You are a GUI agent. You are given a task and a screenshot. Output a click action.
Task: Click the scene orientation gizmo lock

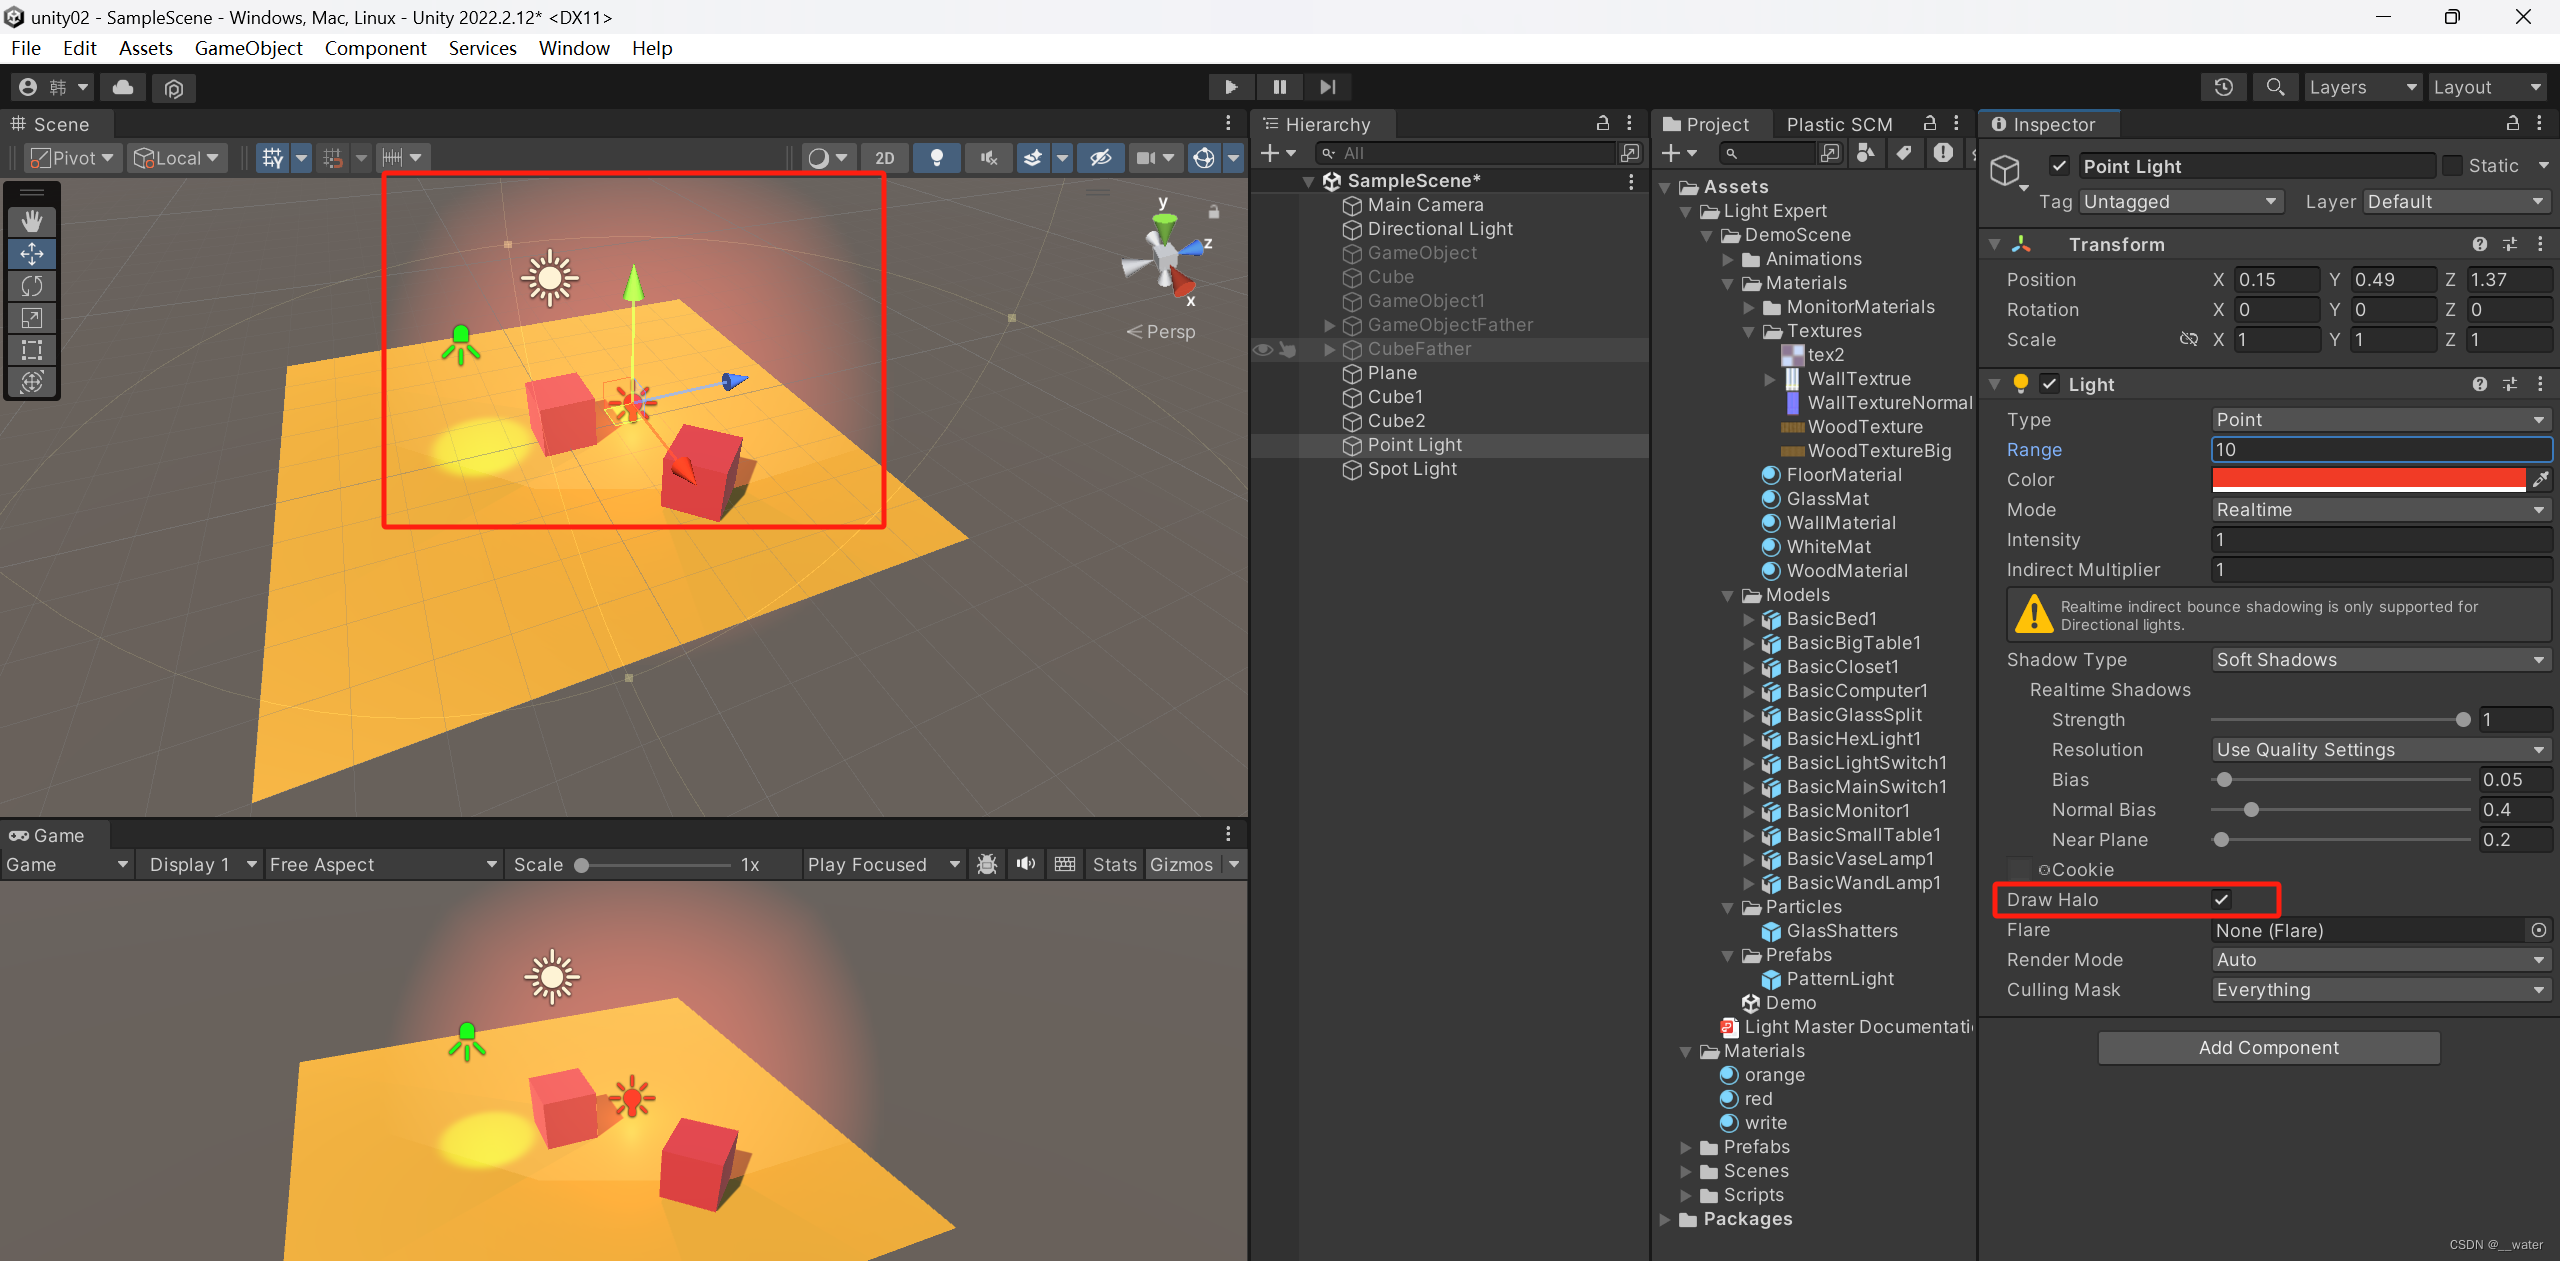point(1214,212)
